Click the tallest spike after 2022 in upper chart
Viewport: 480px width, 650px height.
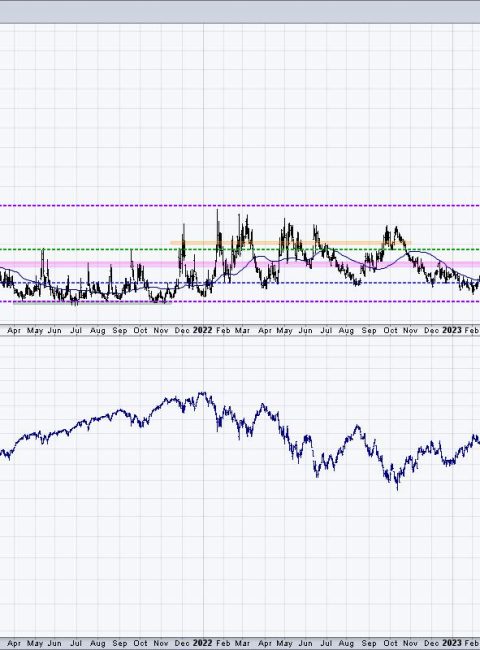[x=218, y=212]
